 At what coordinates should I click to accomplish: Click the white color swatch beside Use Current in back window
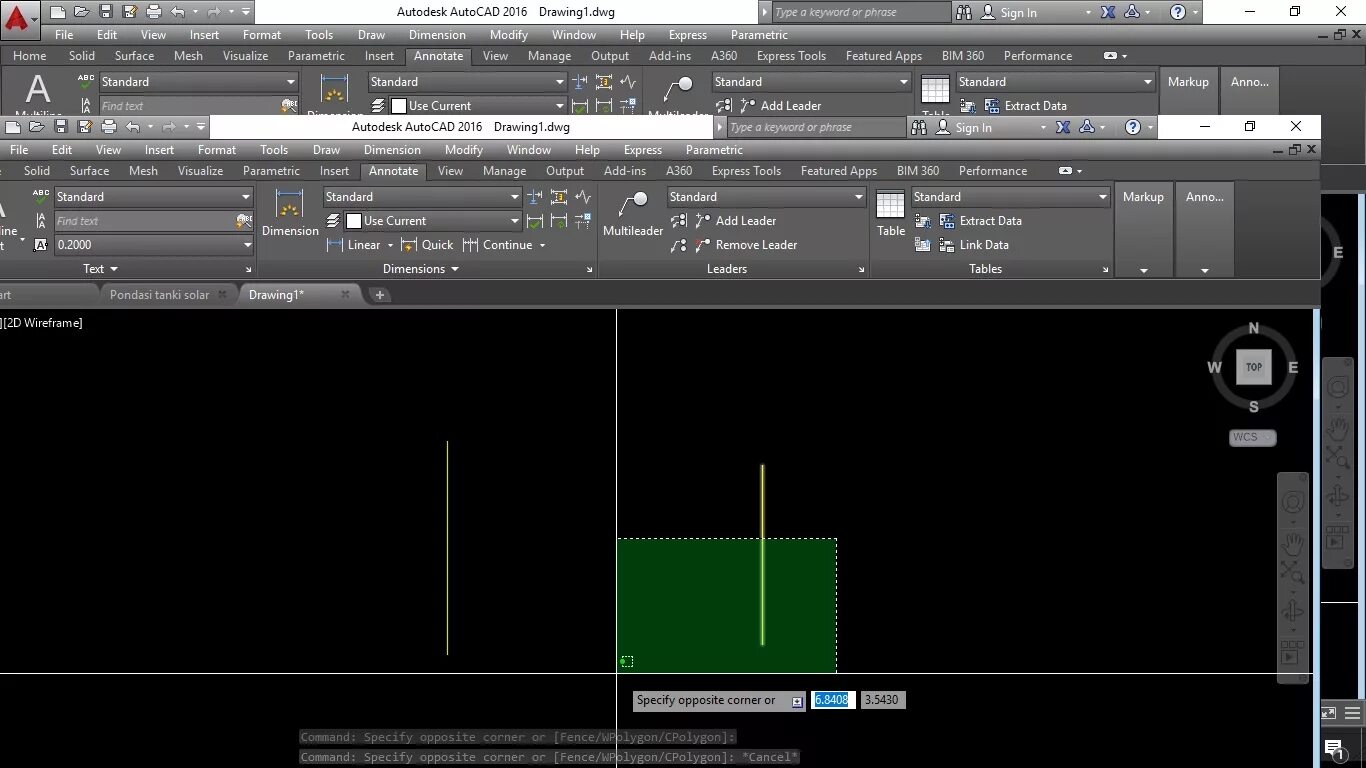point(398,106)
